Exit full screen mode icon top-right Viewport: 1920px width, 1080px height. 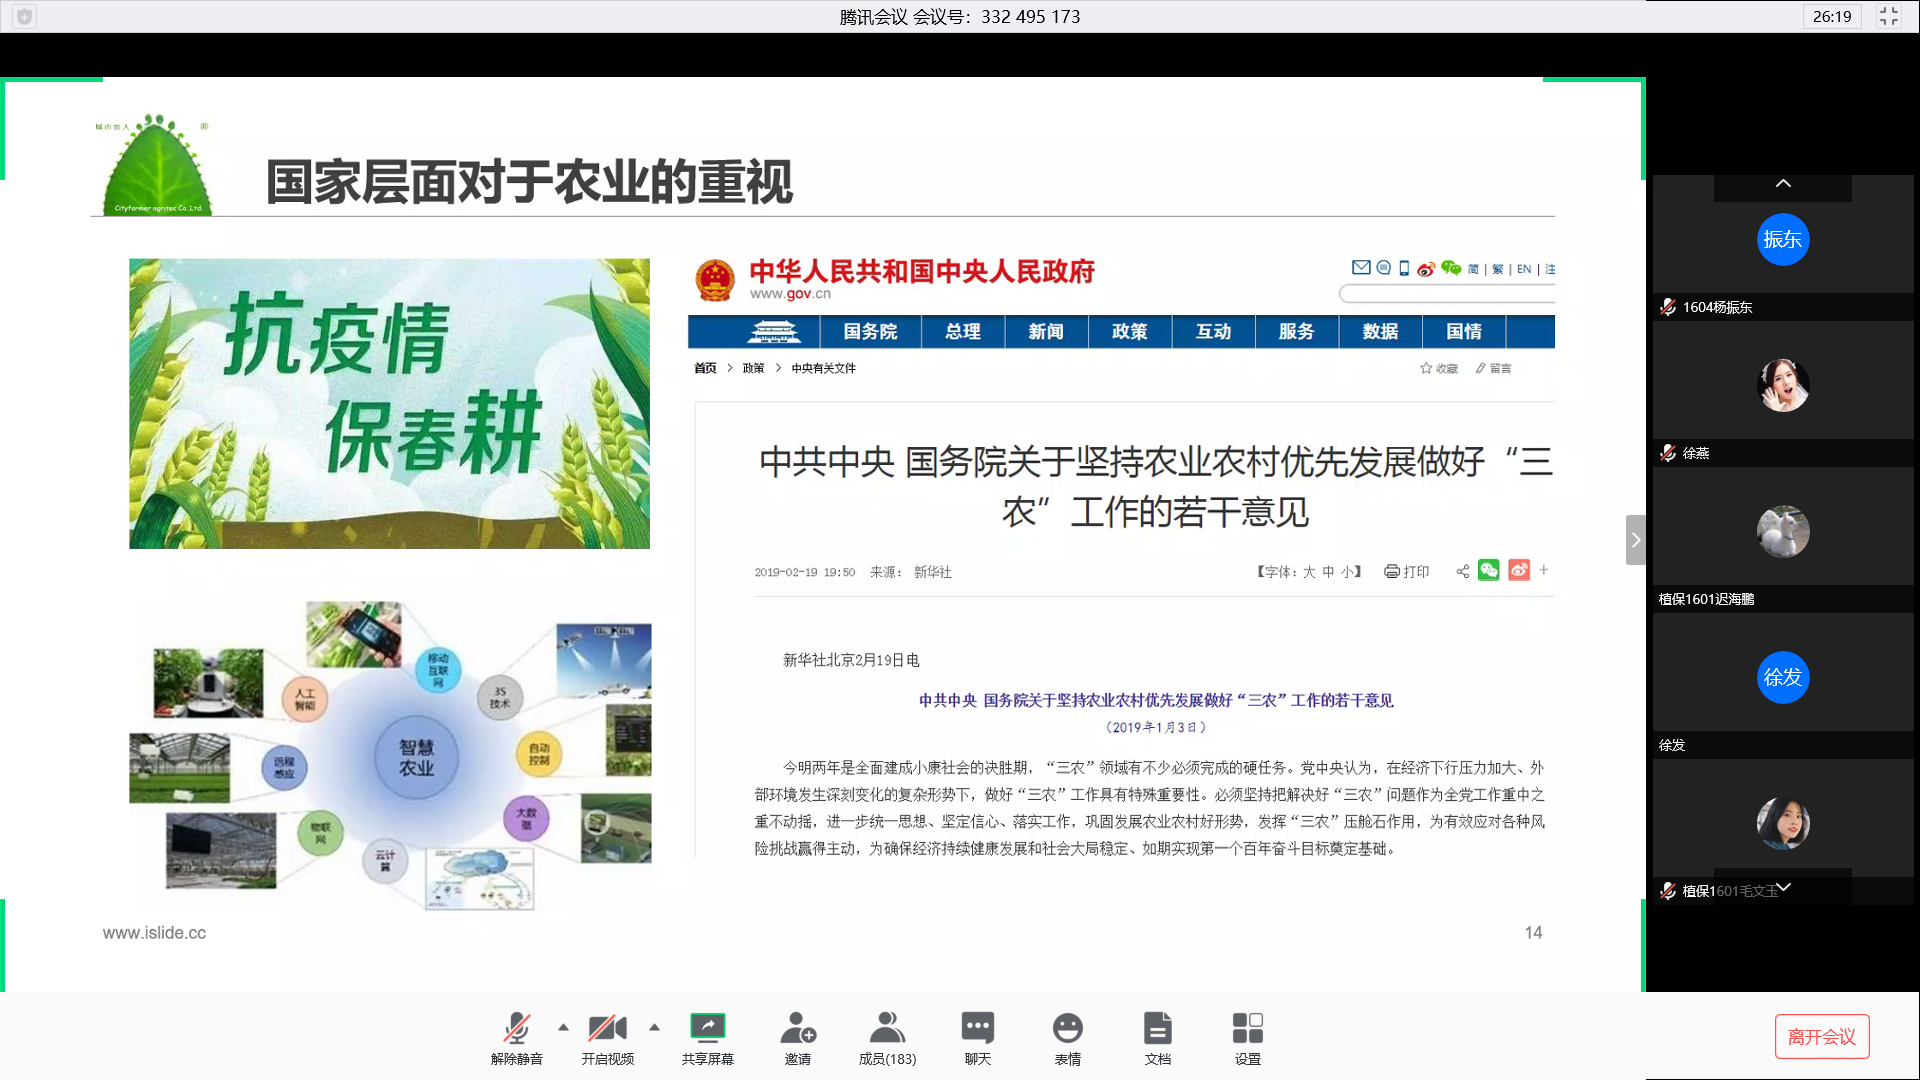1888,16
